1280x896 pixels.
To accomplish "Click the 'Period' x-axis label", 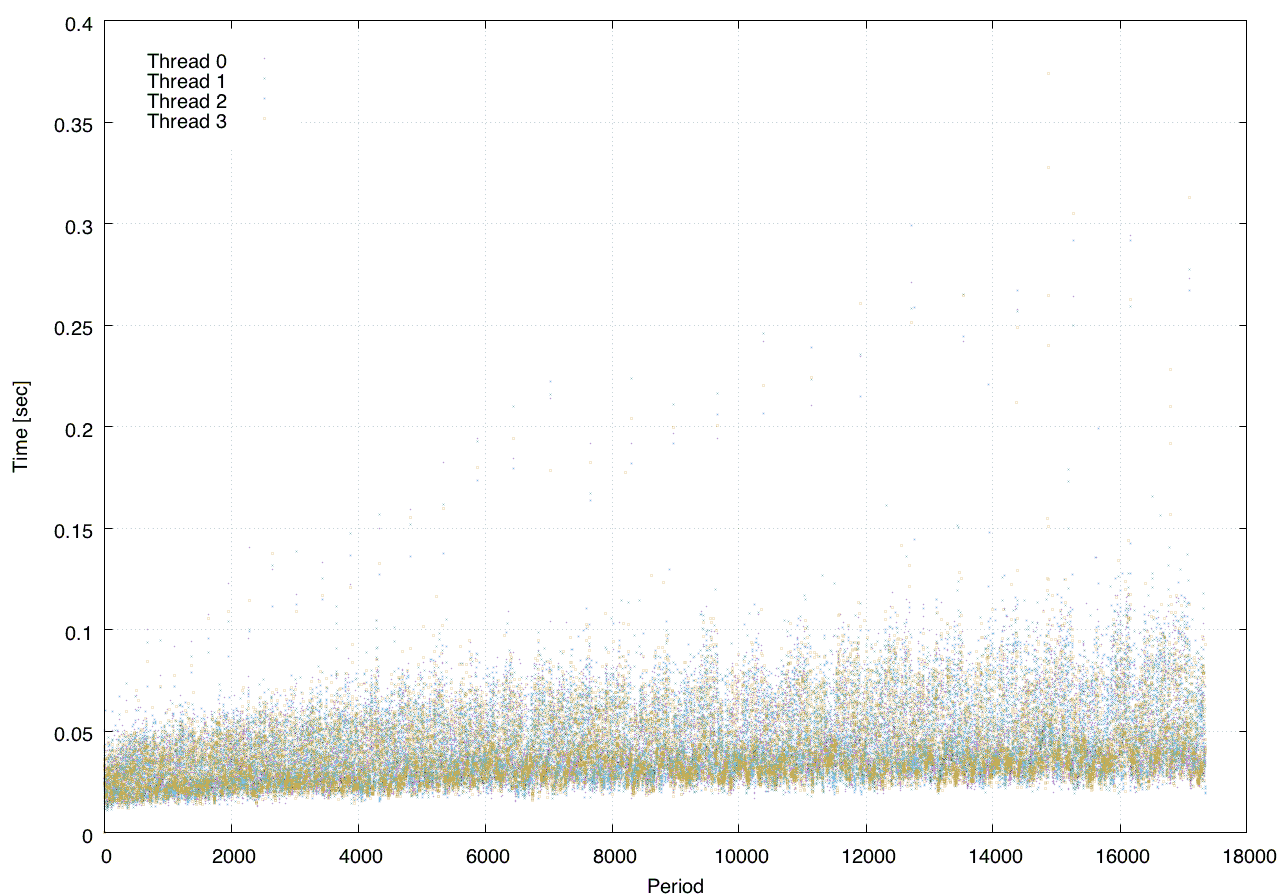I will [675, 886].
